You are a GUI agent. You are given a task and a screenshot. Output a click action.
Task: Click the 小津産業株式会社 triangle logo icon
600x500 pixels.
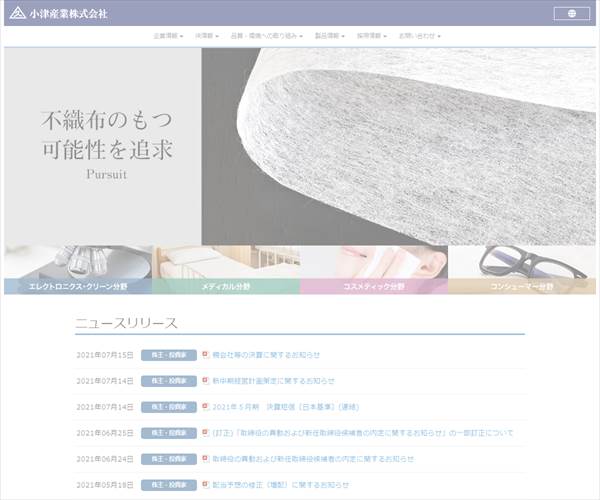click(18, 13)
